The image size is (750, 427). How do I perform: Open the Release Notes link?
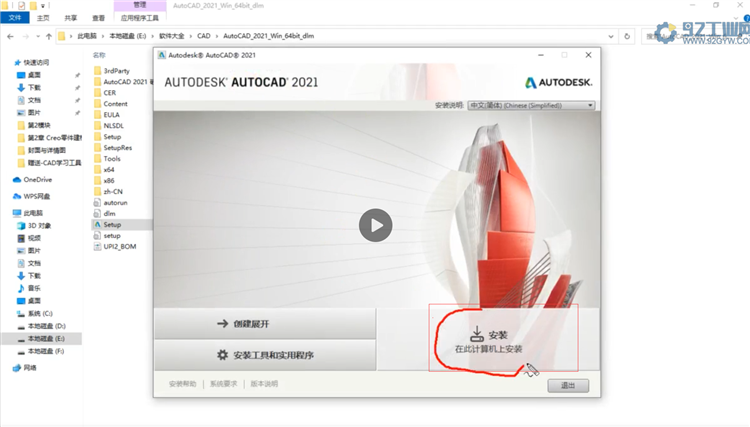pyautogui.click(x=264, y=383)
